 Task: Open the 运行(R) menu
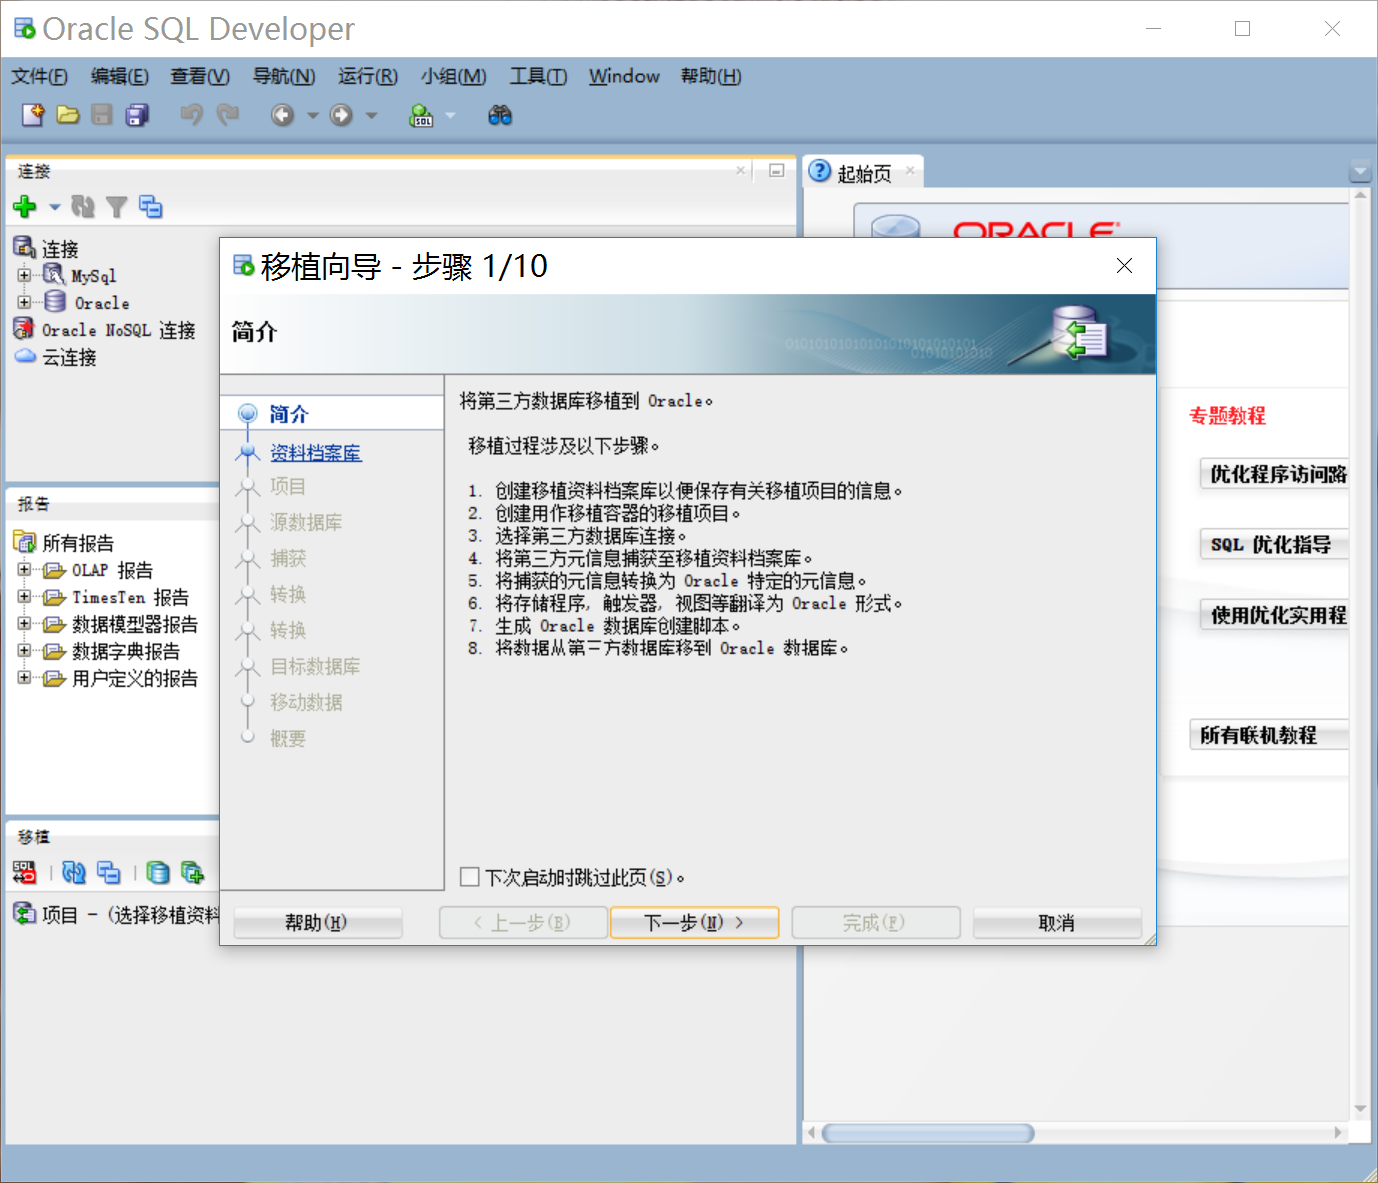click(x=368, y=76)
